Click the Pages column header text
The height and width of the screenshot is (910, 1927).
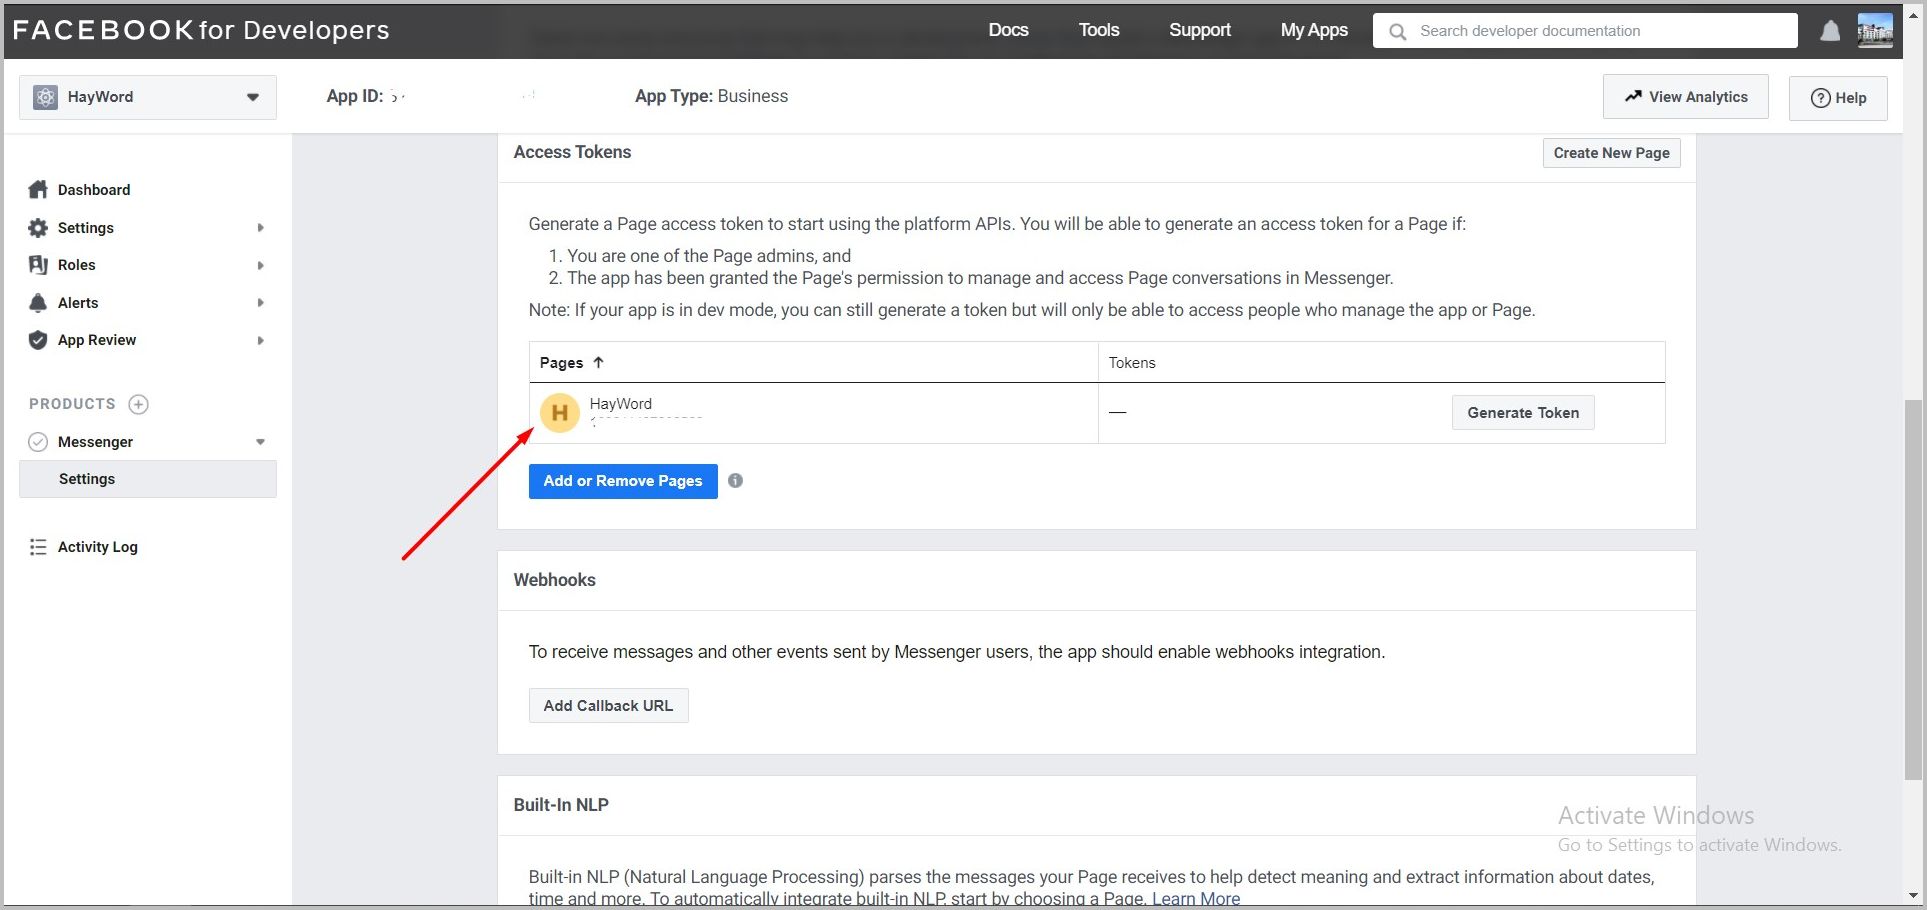click(561, 363)
